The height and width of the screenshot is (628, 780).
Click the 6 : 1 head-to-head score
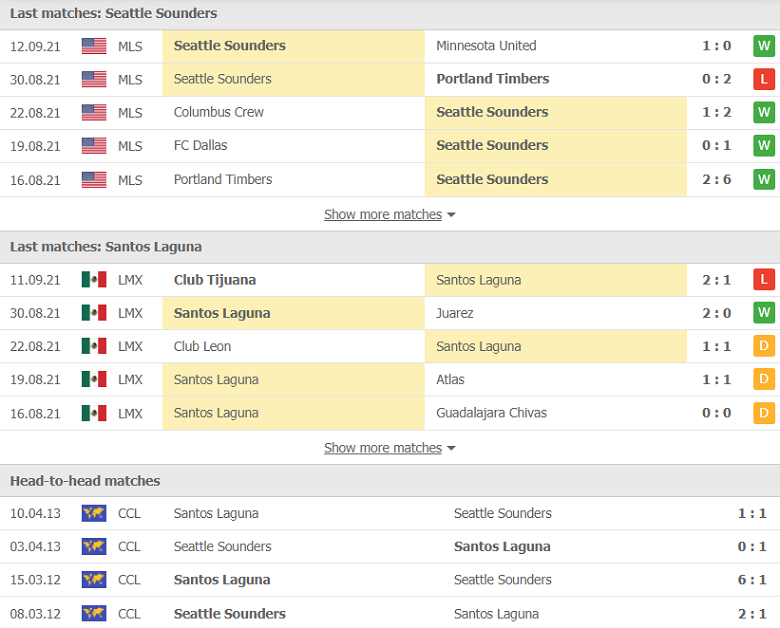[x=752, y=580]
